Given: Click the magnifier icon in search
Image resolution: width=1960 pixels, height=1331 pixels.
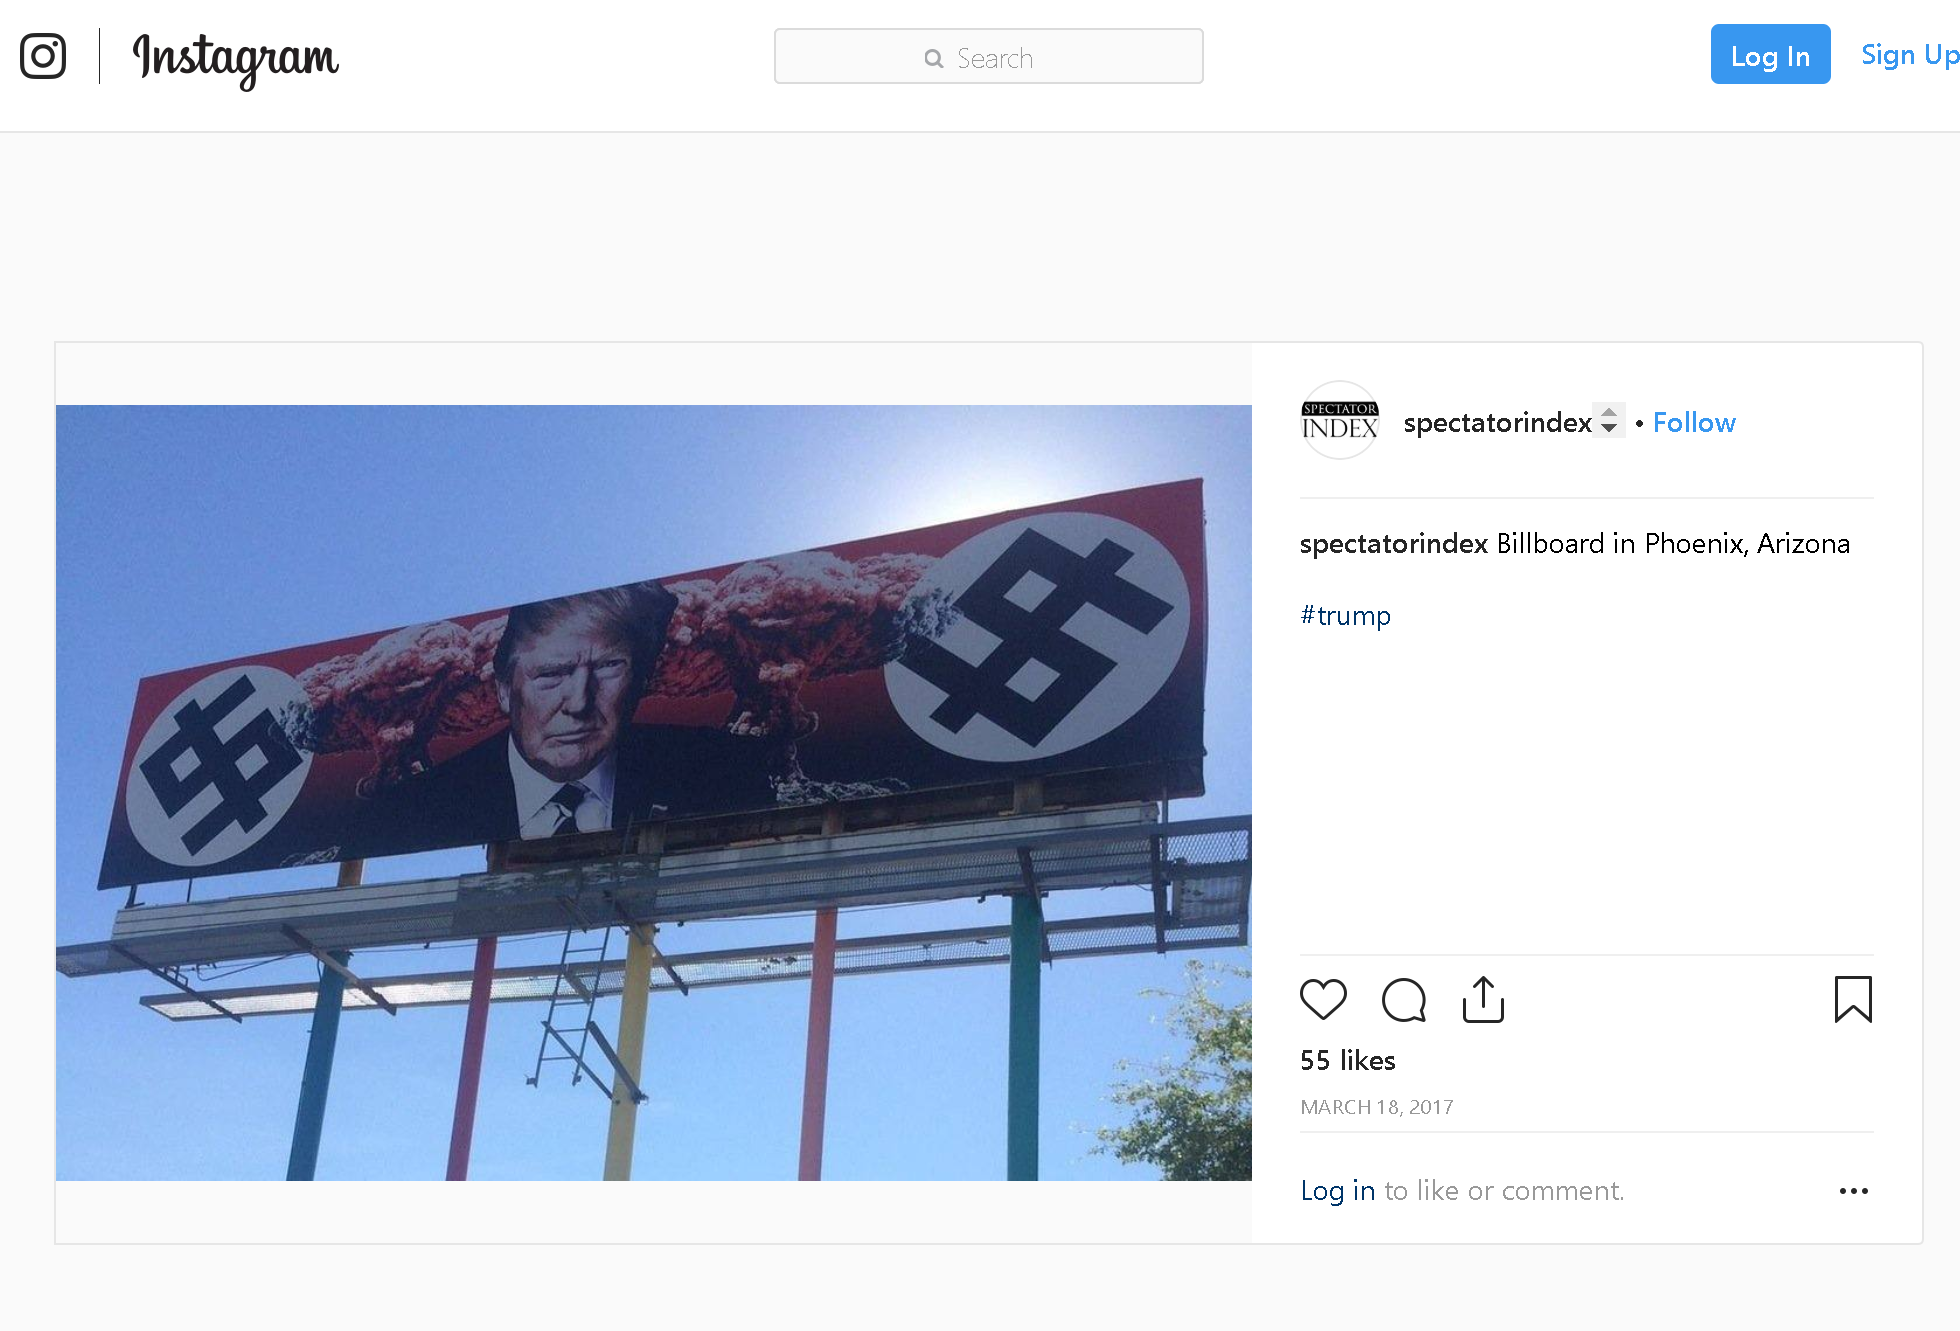Looking at the screenshot, I should click(x=934, y=59).
